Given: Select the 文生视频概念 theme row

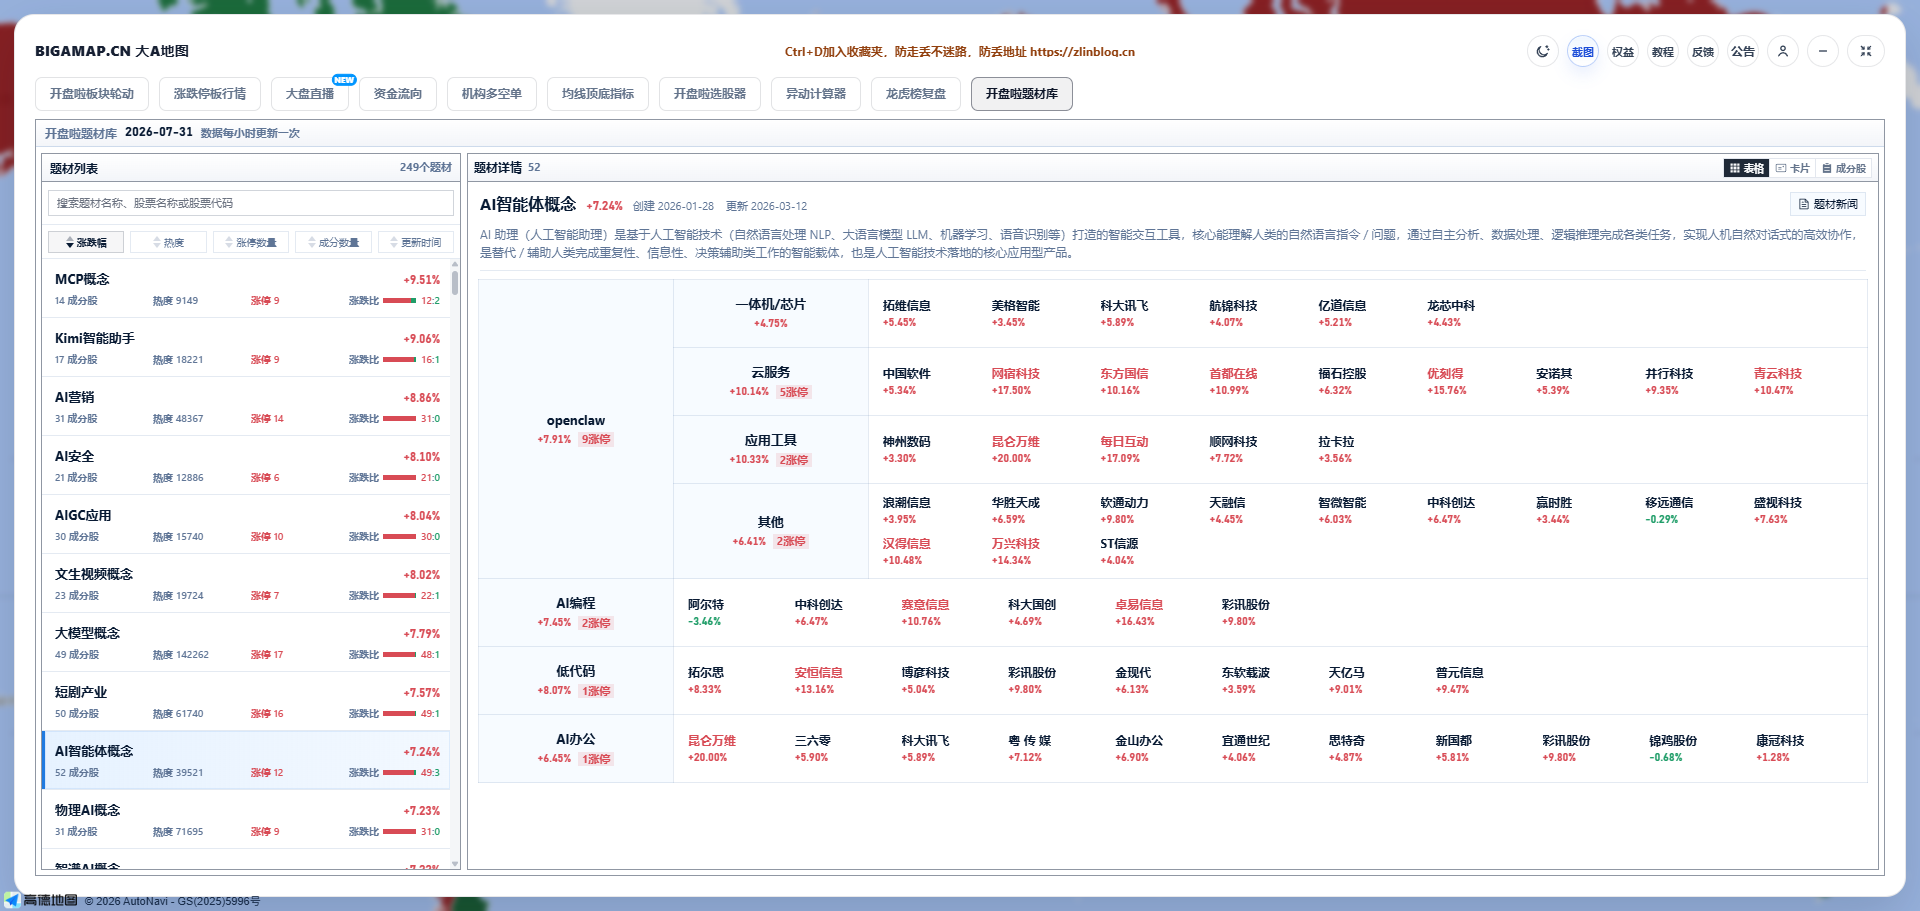Looking at the screenshot, I should click(247, 584).
